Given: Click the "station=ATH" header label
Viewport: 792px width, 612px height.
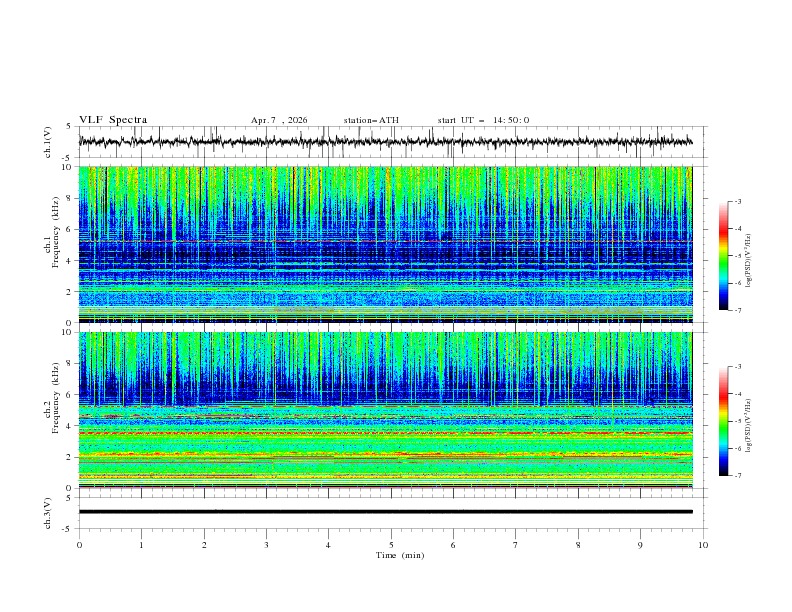Looking at the screenshot, I should (x=371, y=120).
